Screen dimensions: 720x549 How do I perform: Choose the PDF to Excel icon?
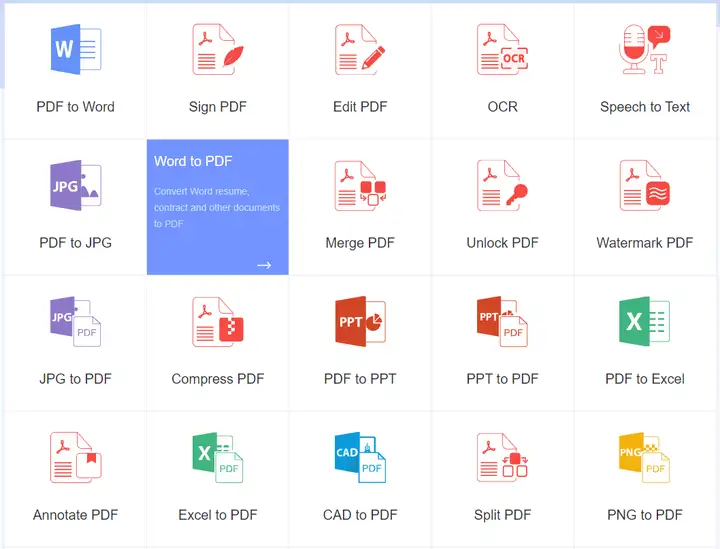pos(645,321)
